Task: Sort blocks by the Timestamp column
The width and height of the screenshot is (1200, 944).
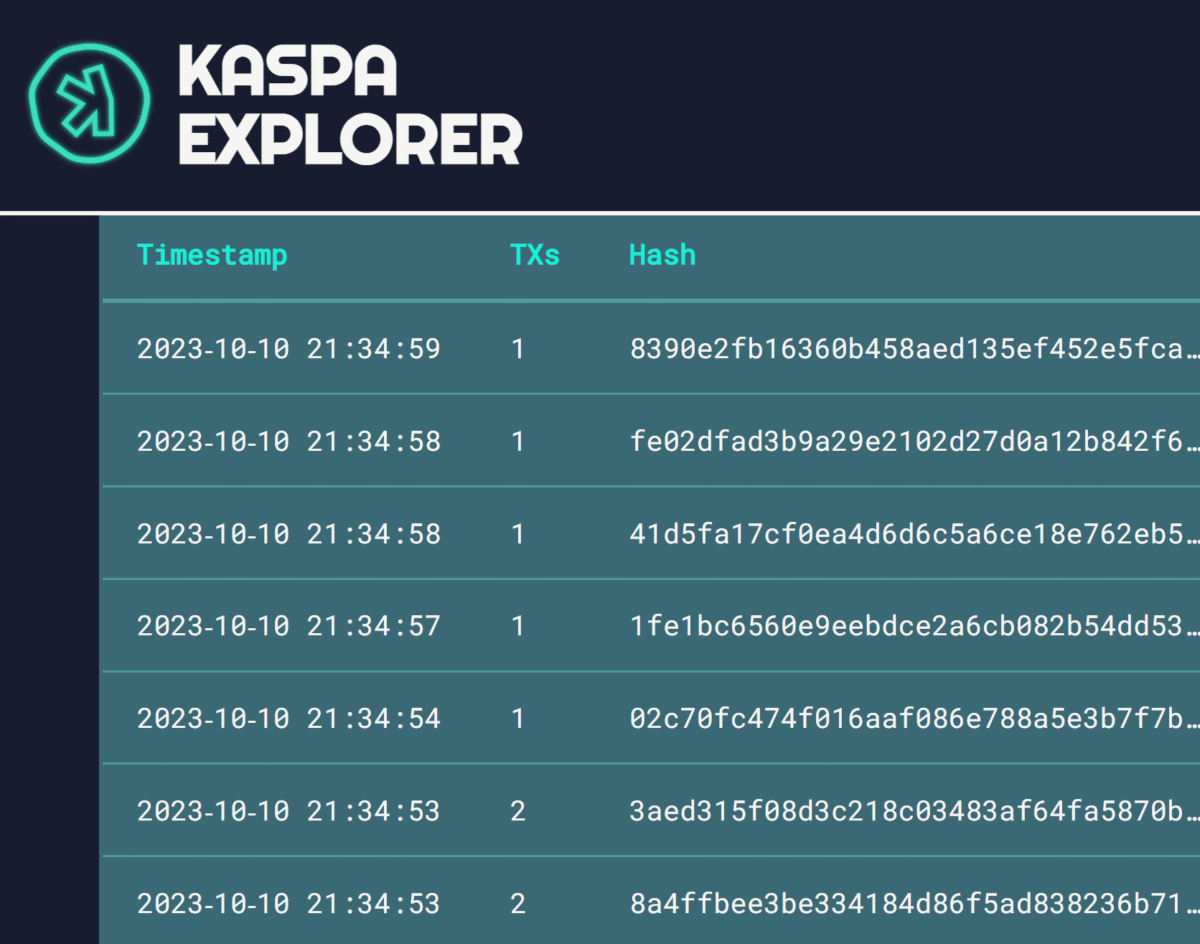Action: [x=212, y=255]
